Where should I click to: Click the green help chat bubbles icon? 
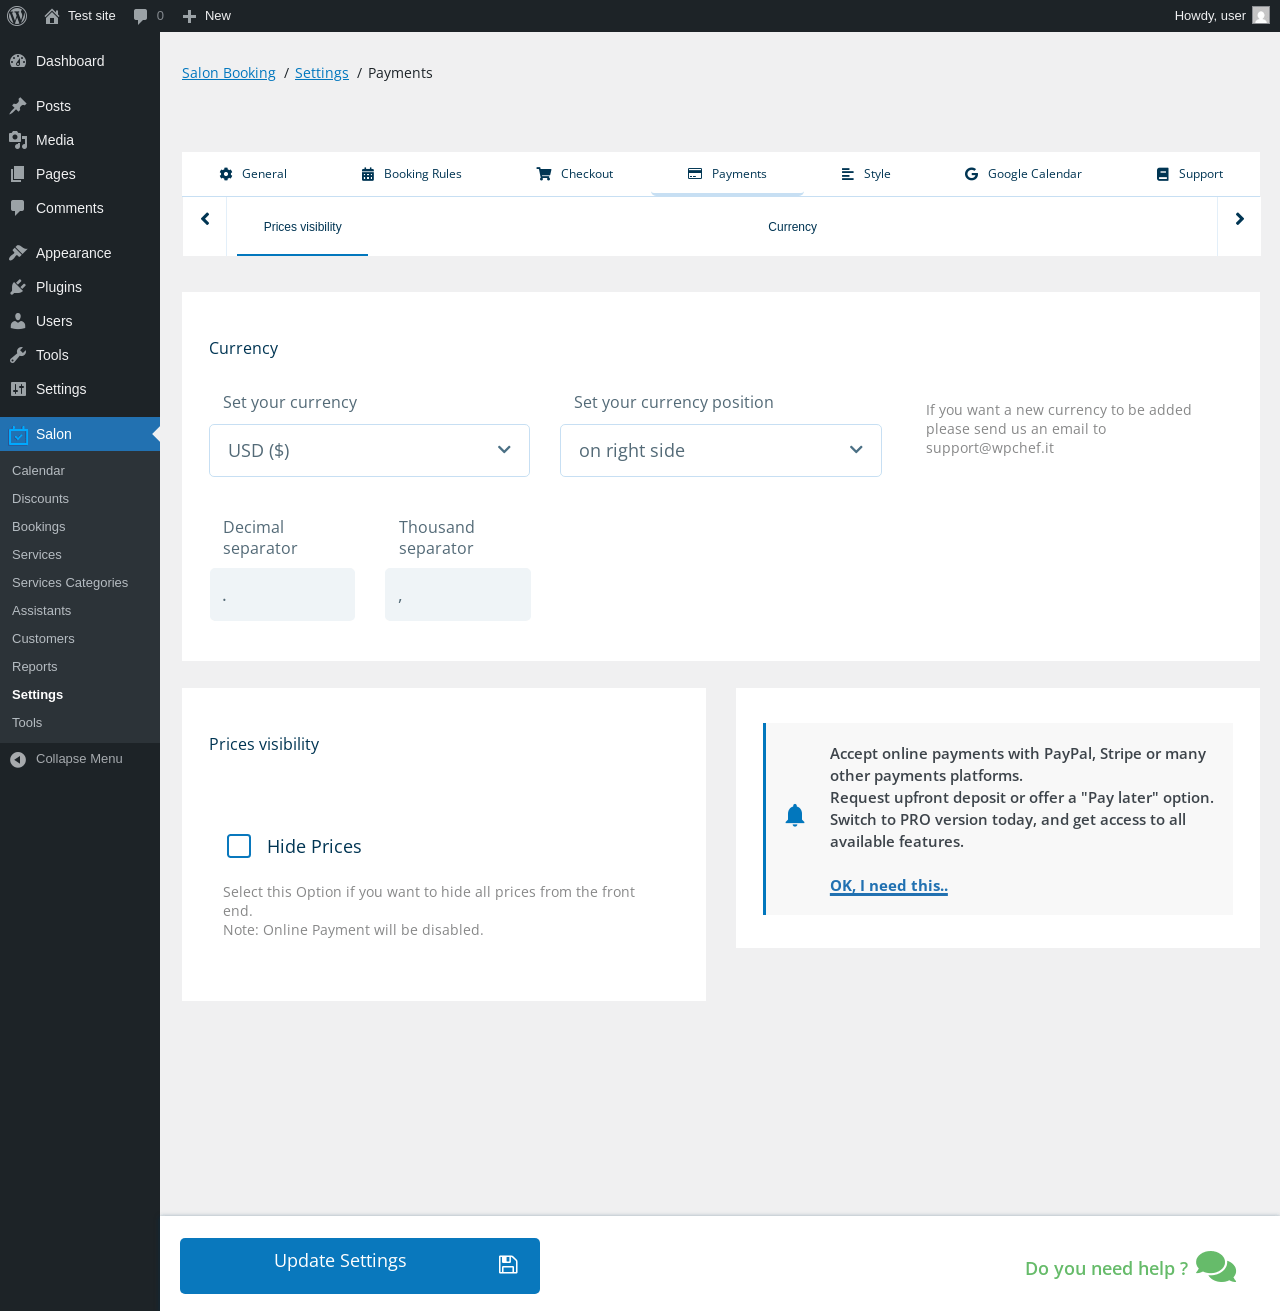point(1216,1267)
